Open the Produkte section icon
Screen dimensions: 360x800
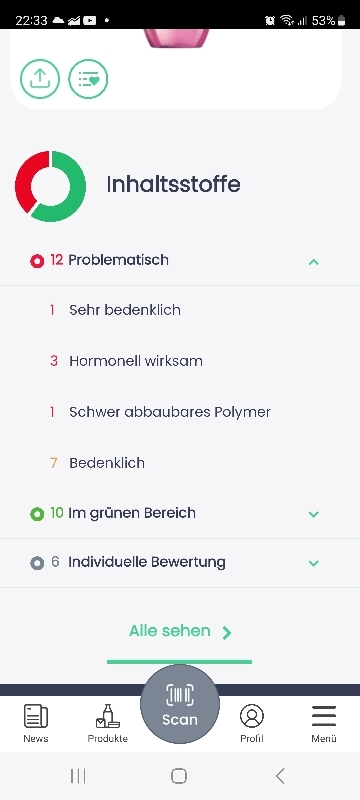[108, 722]
